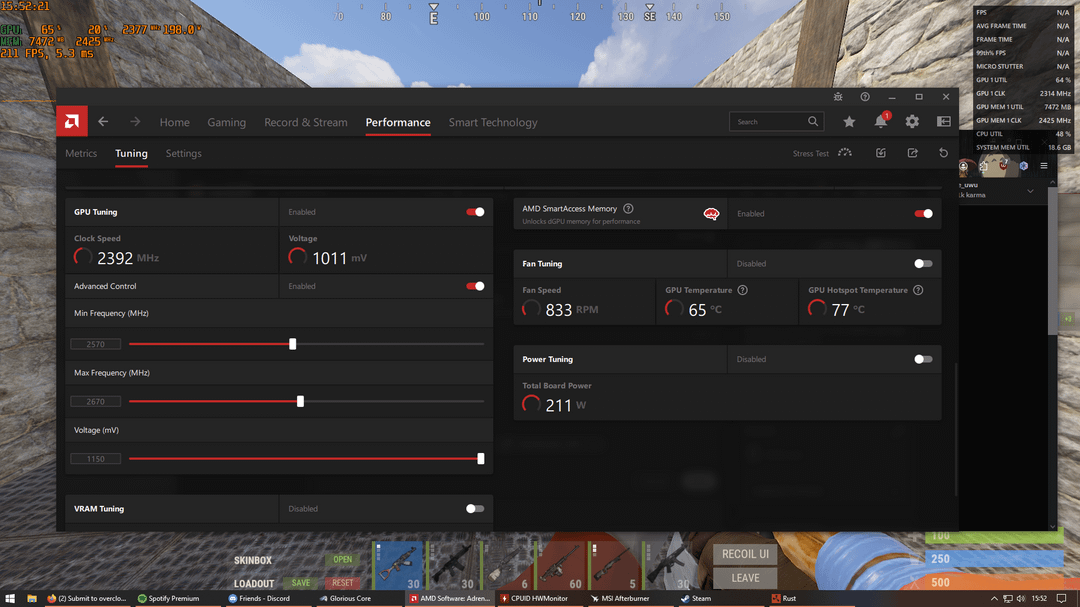Turn on VRAM Tuning

[x=472, y=508]
